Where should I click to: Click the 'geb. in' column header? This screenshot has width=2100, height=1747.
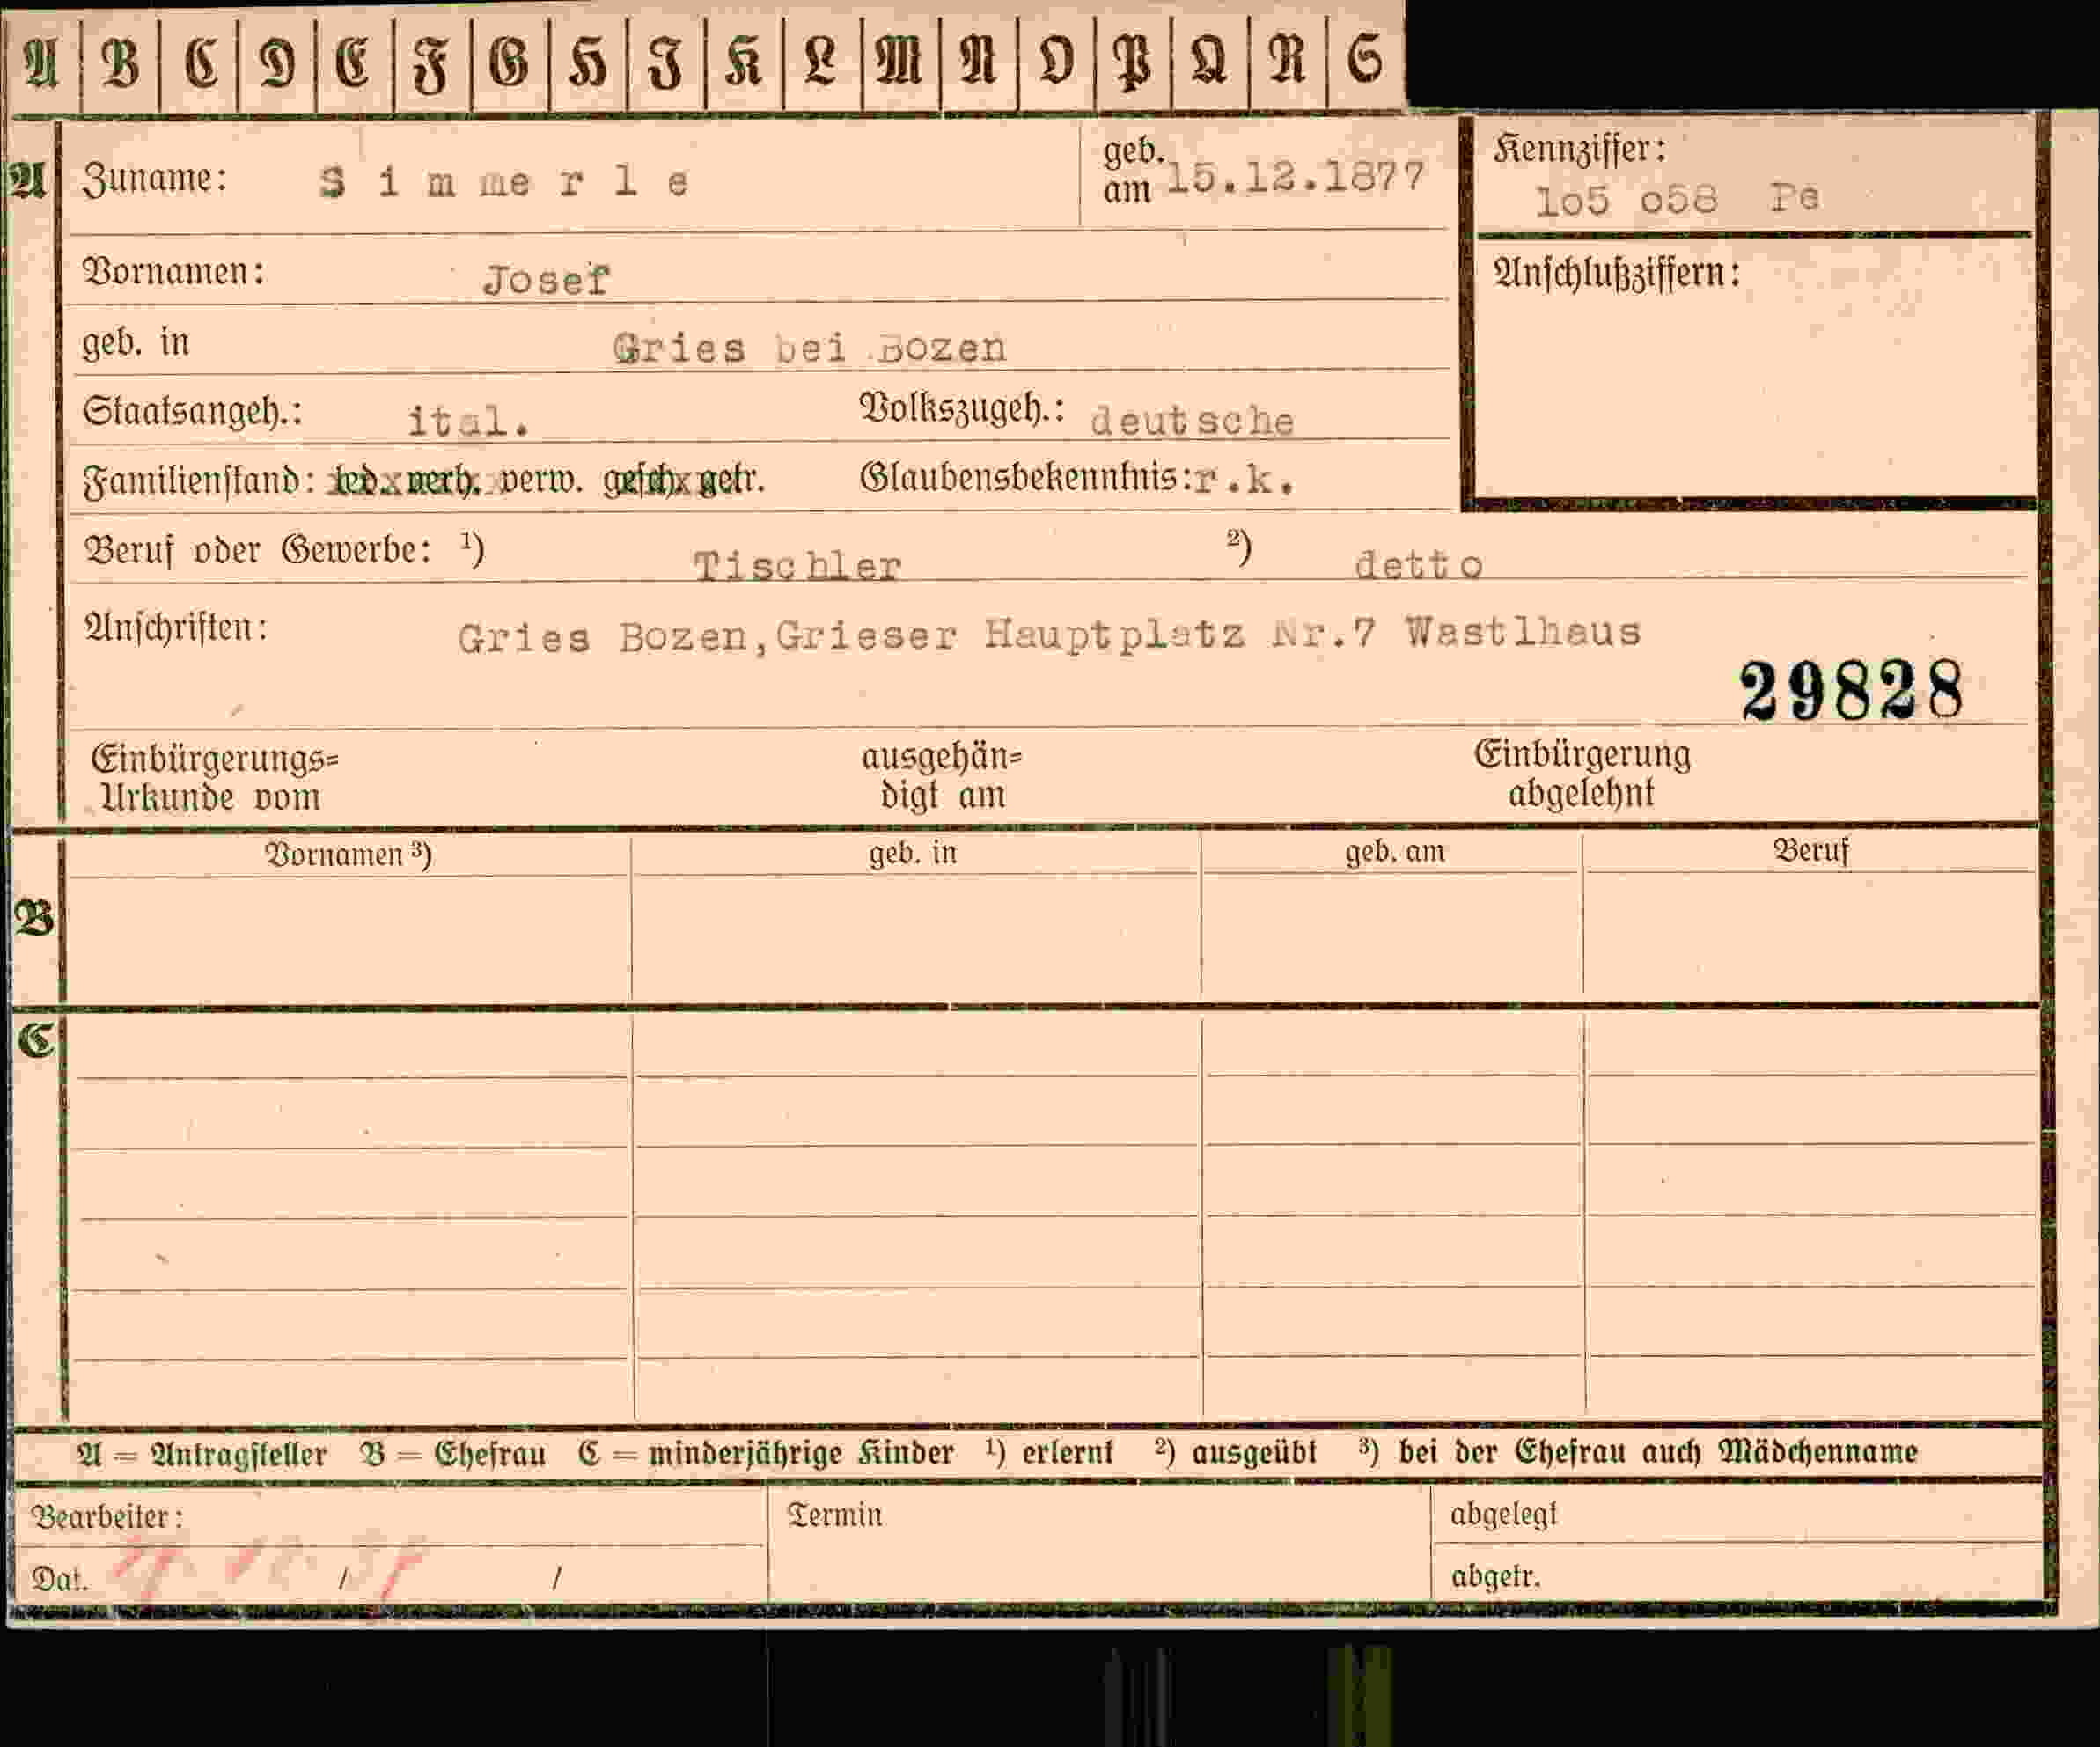click(913, 853)
